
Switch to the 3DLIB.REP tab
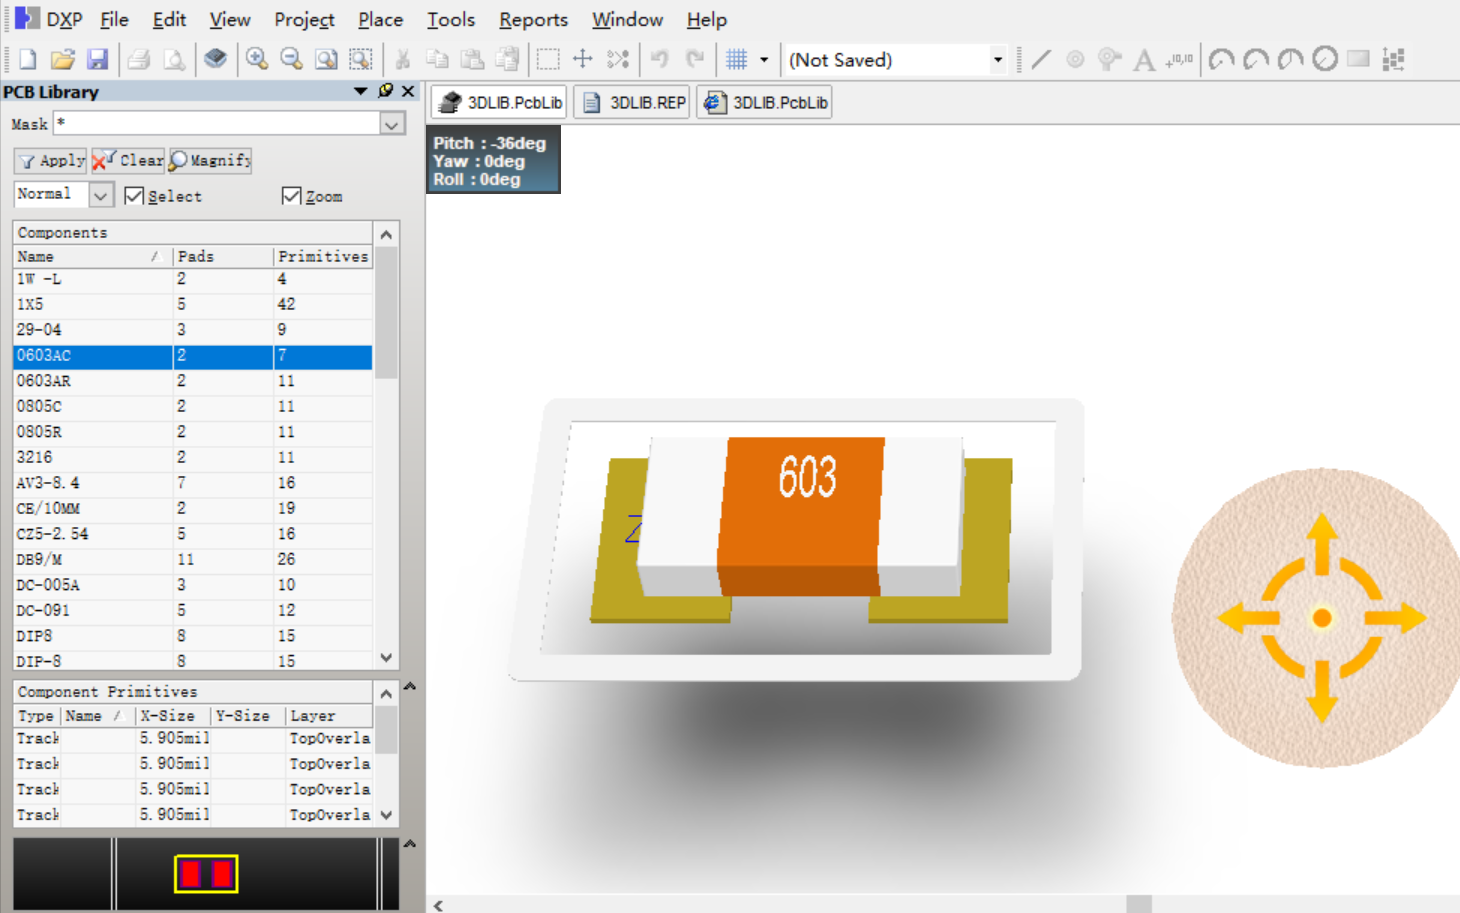pos(634,102)
